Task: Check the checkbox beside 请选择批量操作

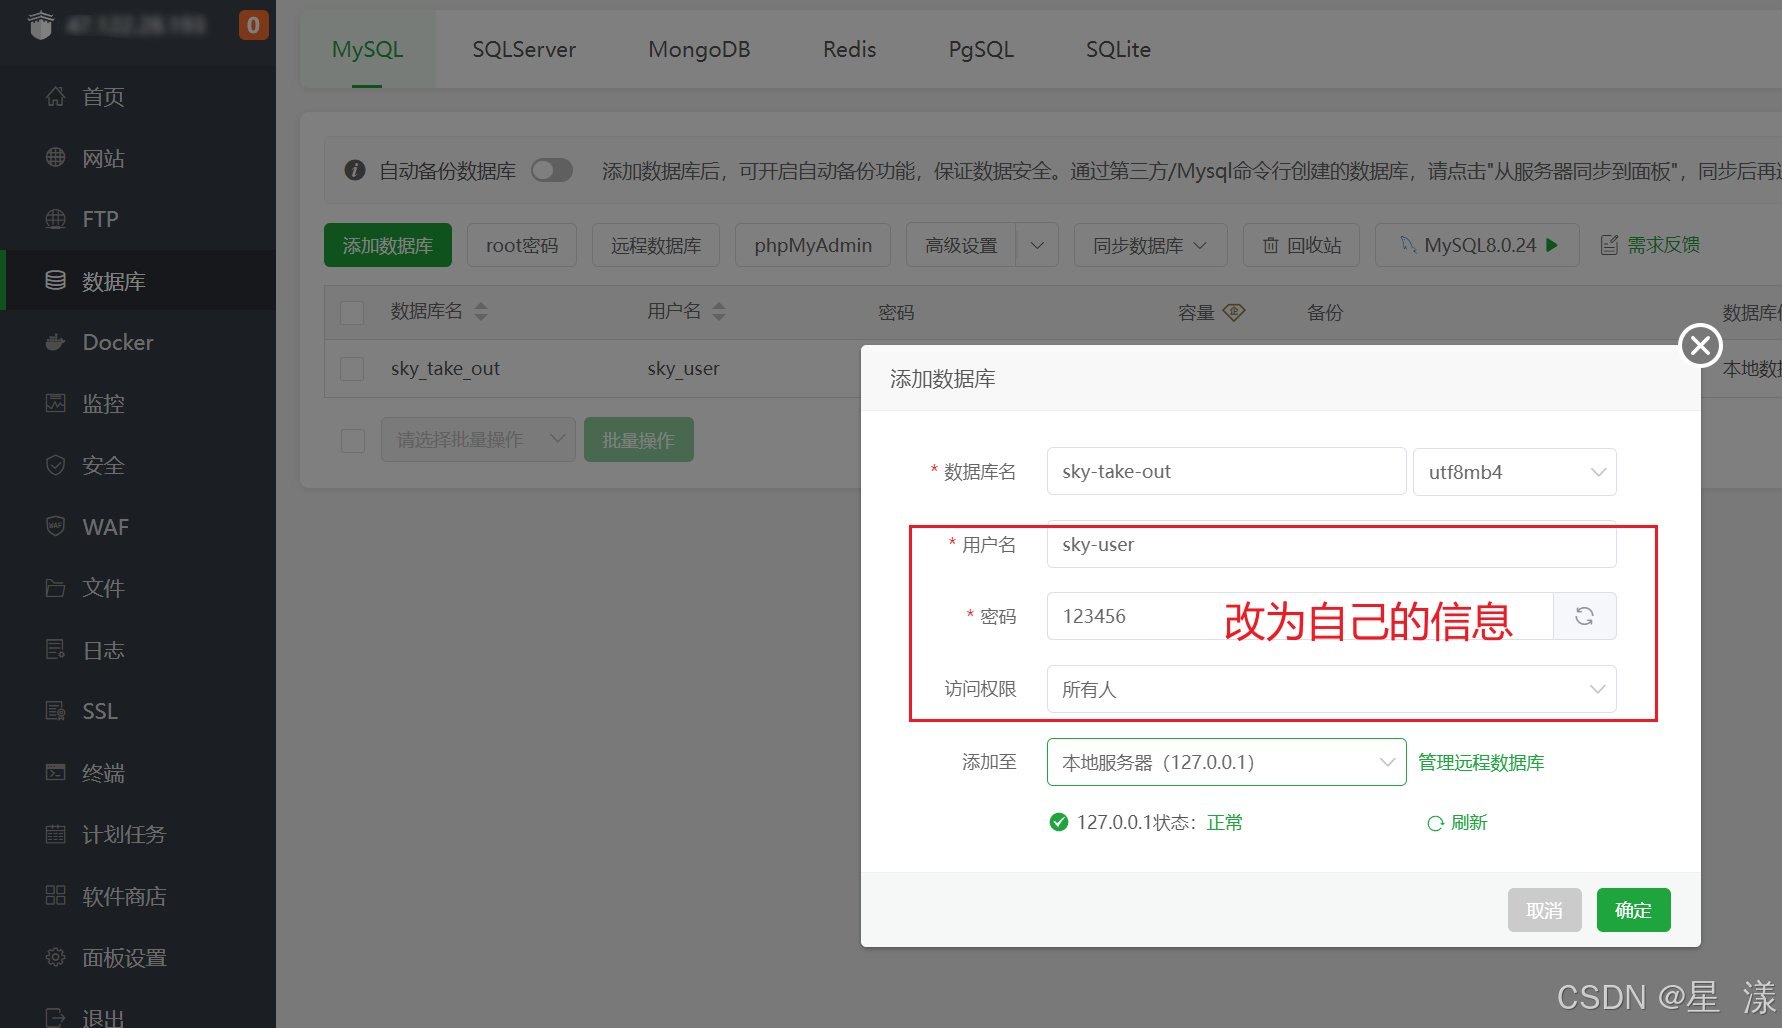Action: [x=353, y=440]
